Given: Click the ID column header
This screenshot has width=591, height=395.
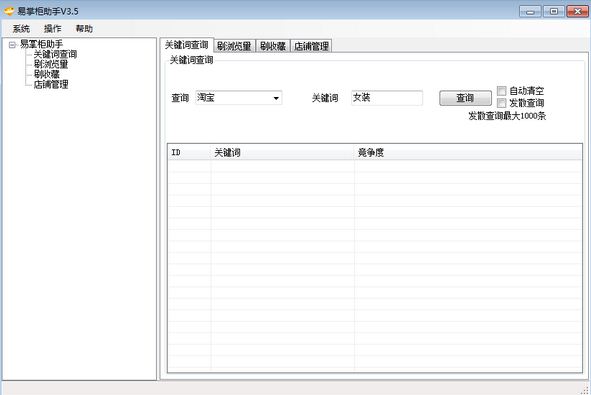Looking at the screenshot, I should coord(189,153).
